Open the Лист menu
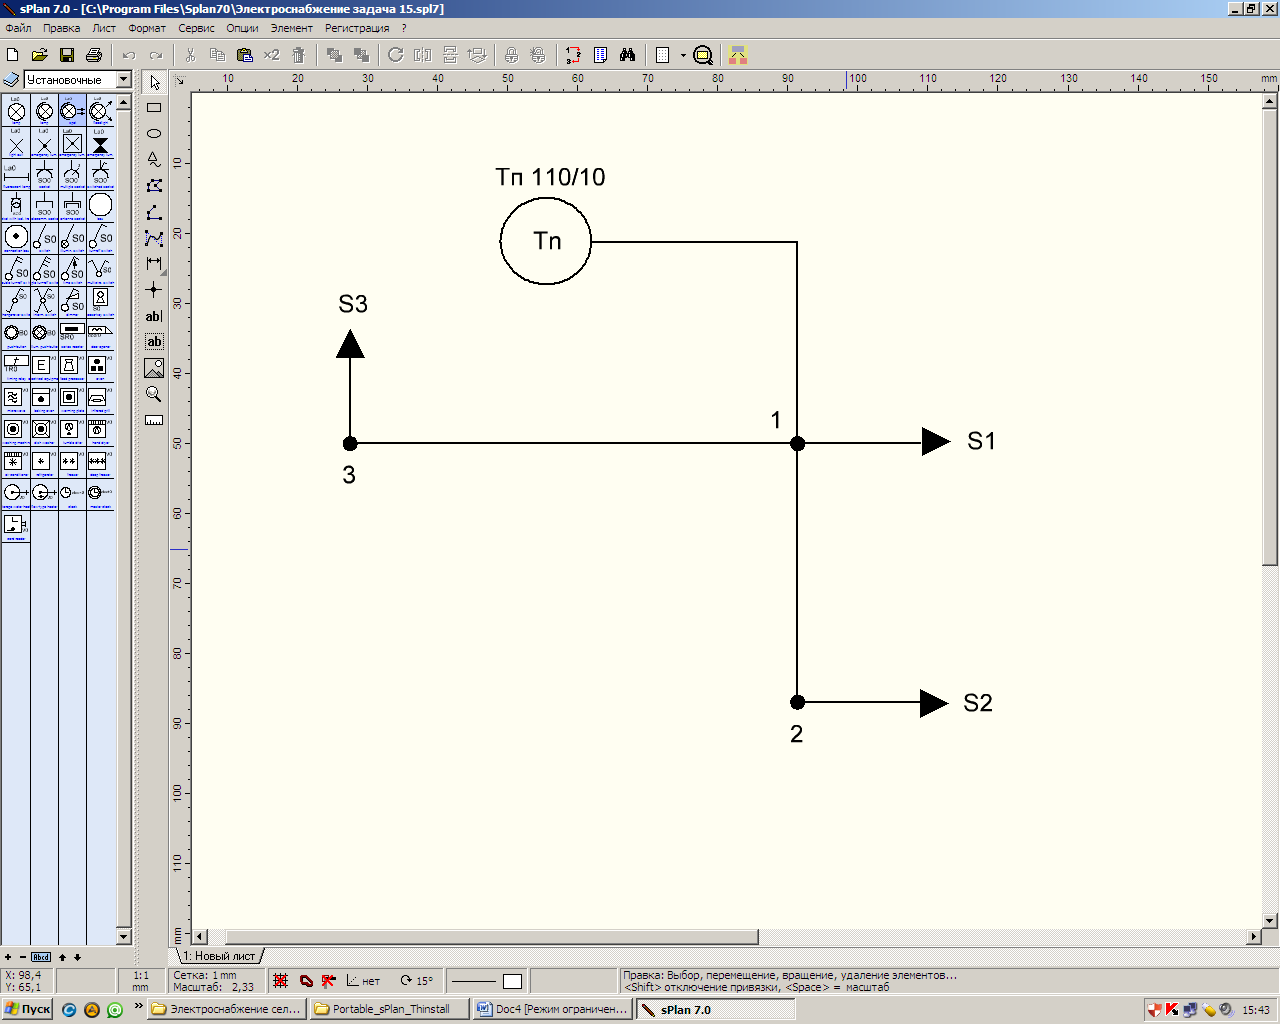Viewport: 1280px width, 1024px height. click(x=104, y=28)
